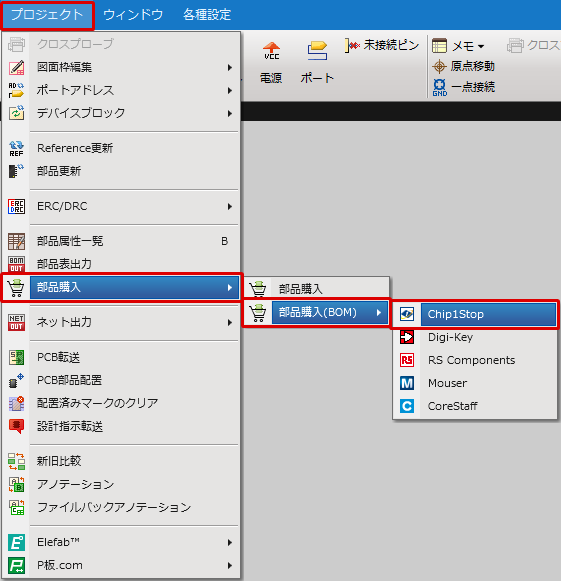This screenshot has width=561, height=581.
Task: Click the 部品表出力 BOM OUT icon
Action: tap(16, 264)
